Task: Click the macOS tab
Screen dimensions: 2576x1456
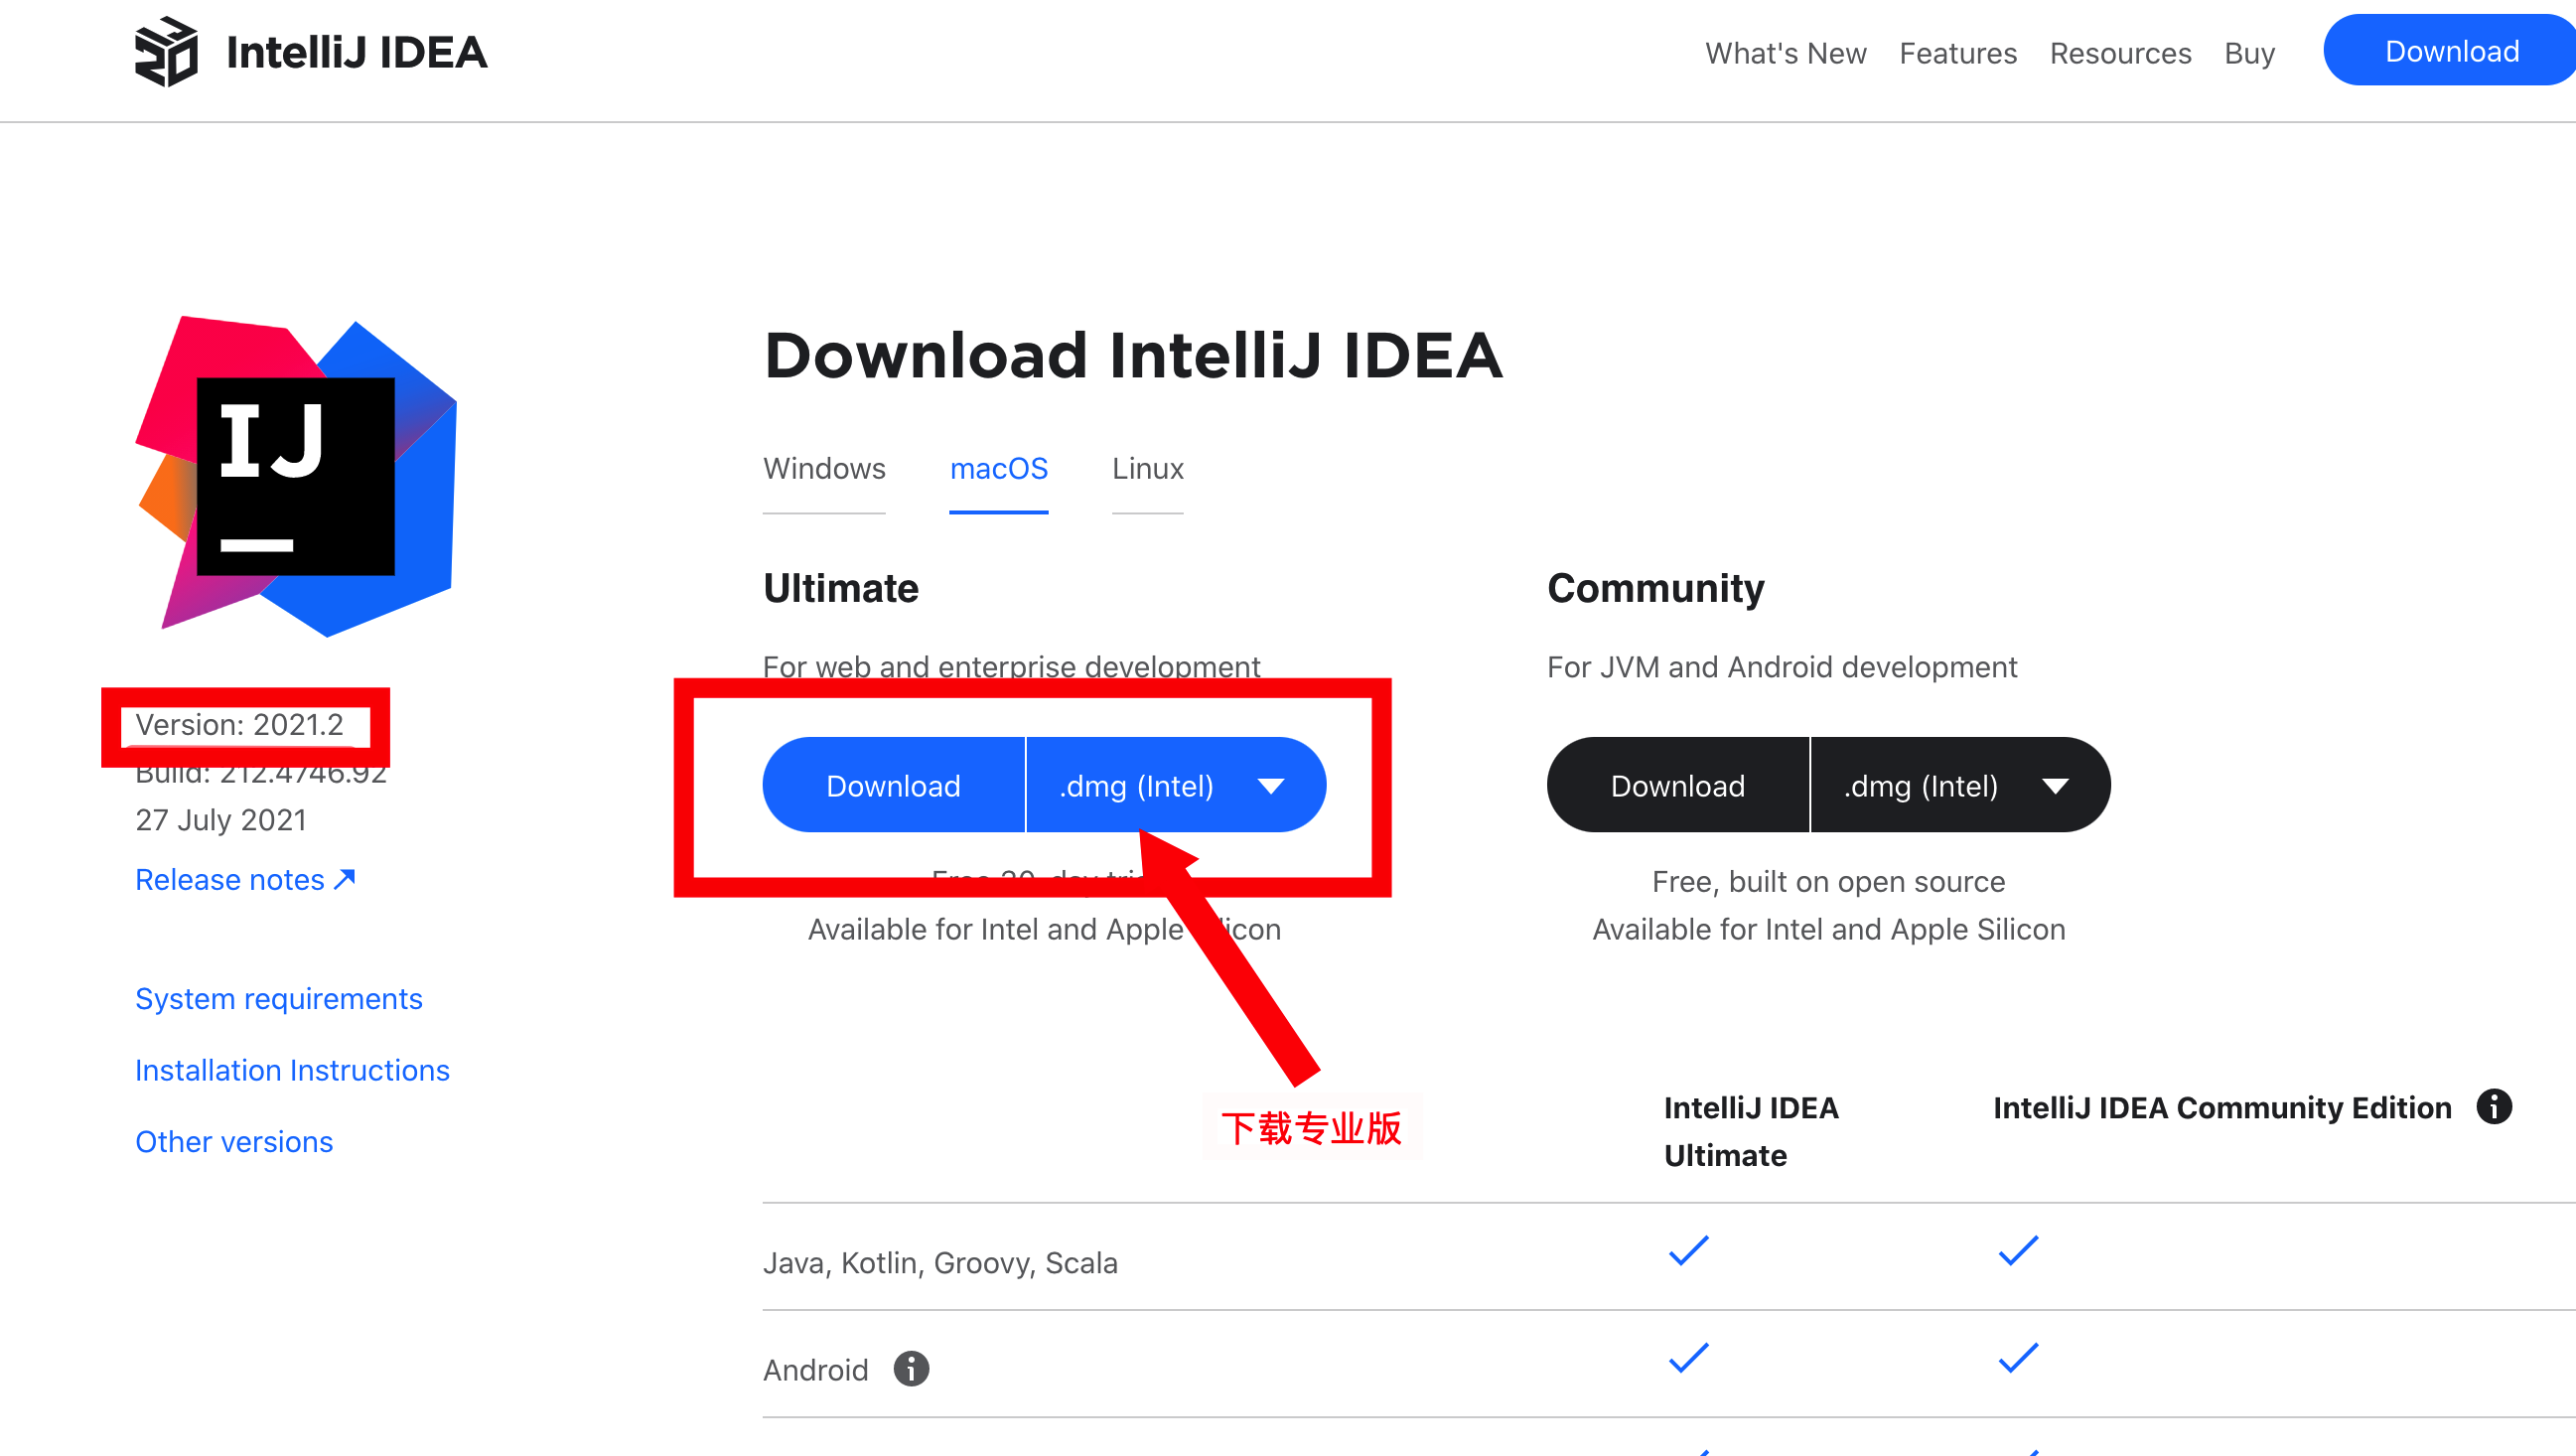Action: tap(998, 467)
